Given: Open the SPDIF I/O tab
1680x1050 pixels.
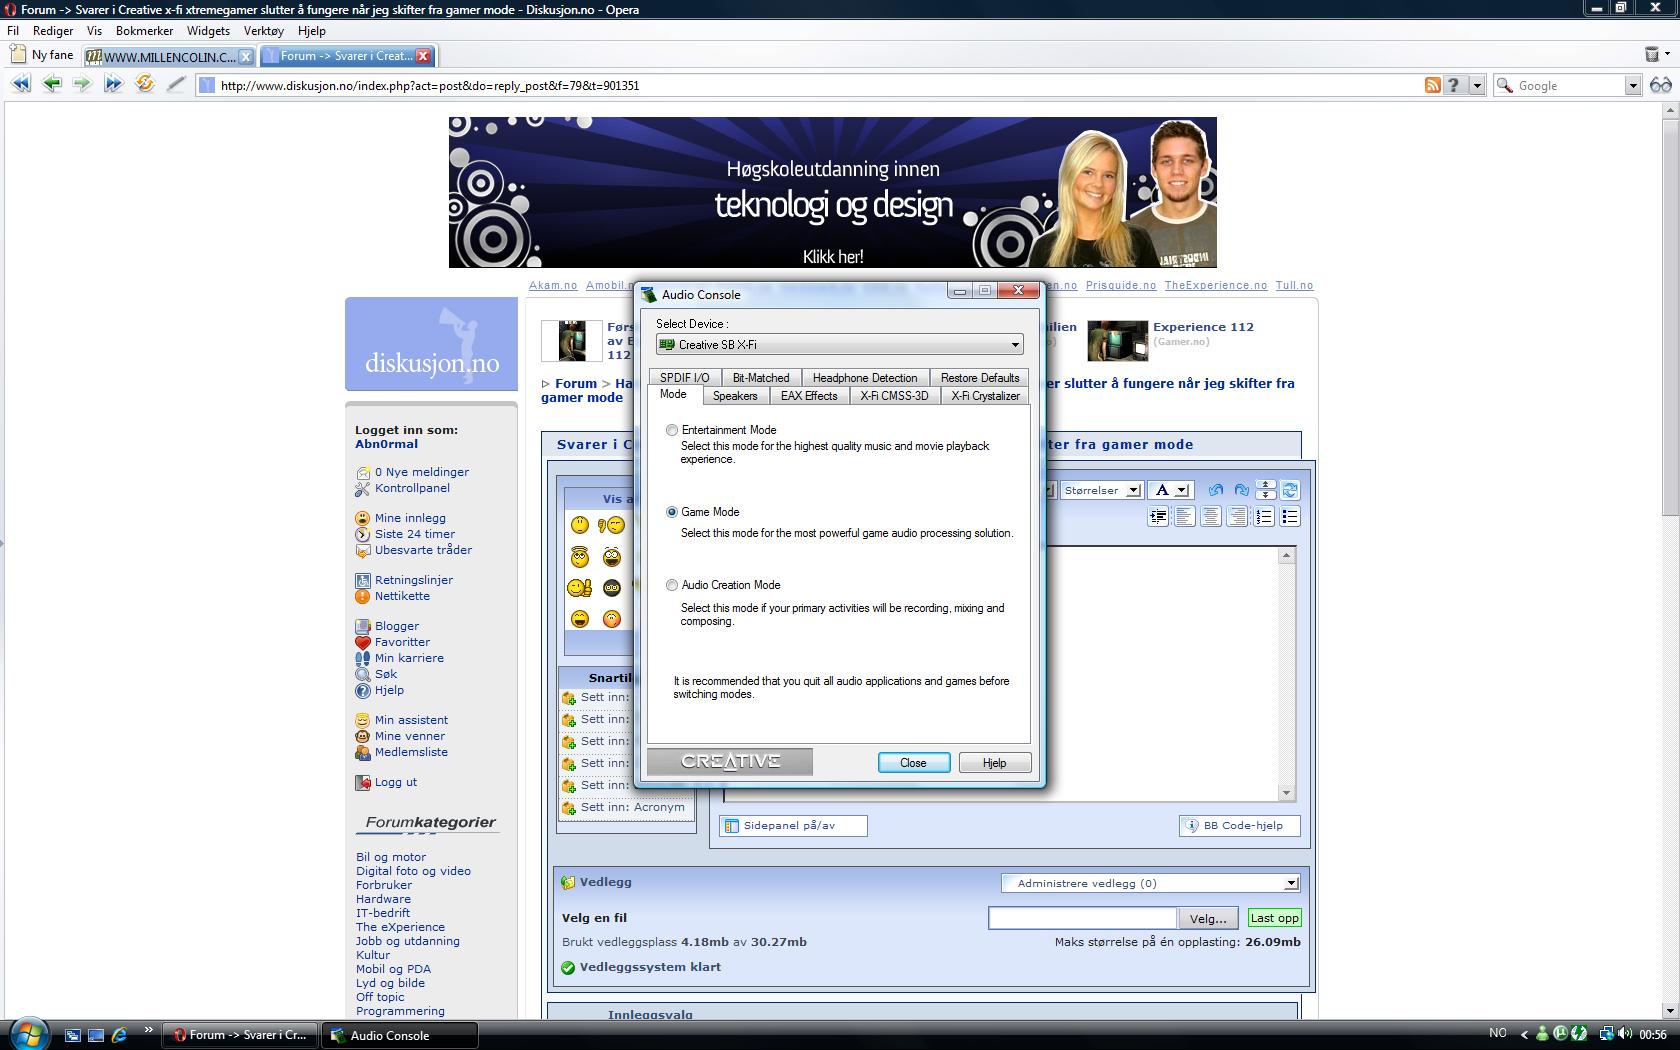Looking at the screenshot, I should [684, 378].
